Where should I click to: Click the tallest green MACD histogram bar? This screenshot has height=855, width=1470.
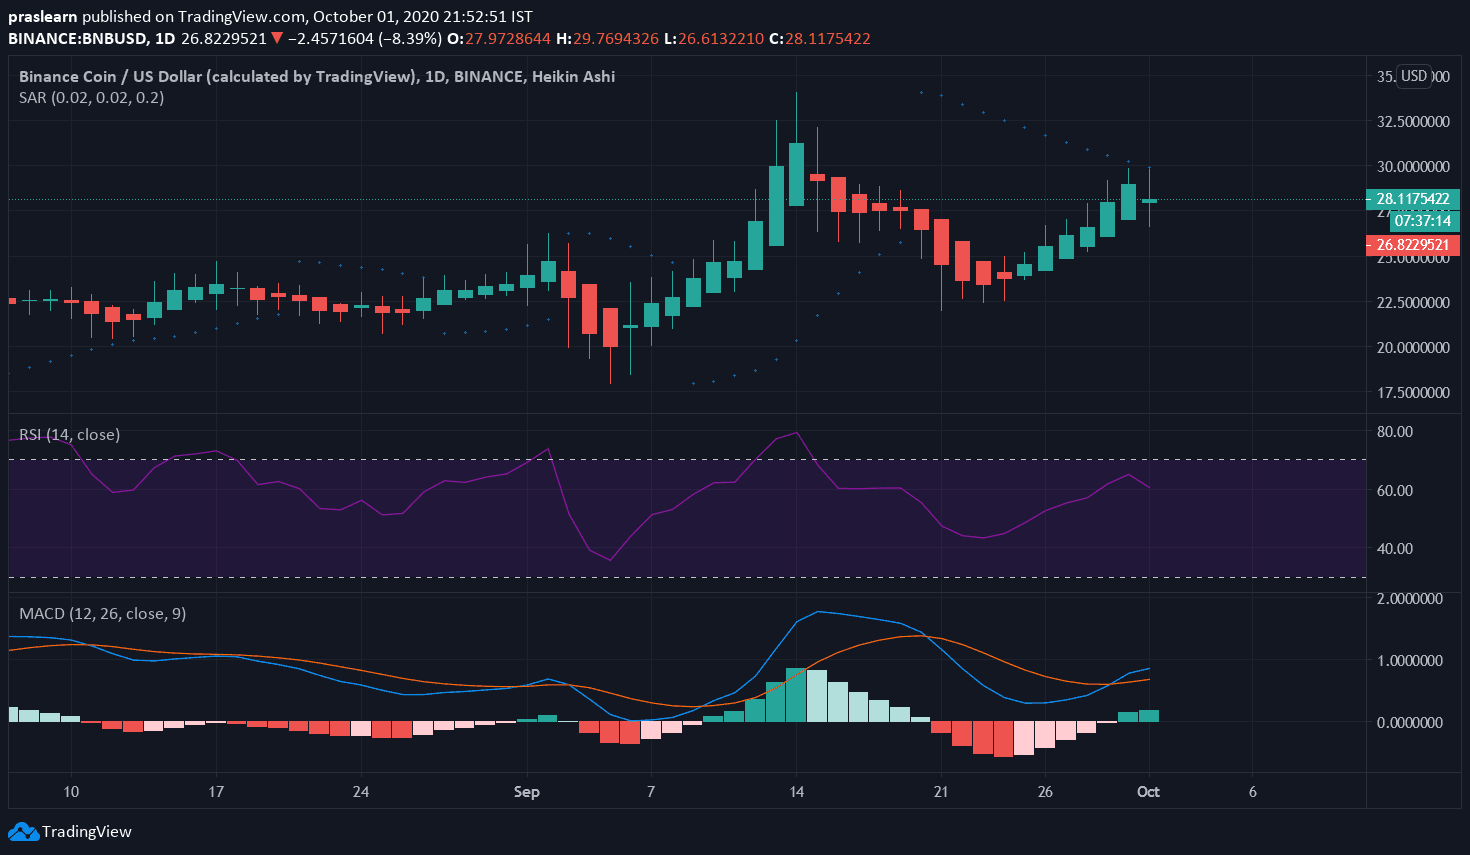point(796,694)
